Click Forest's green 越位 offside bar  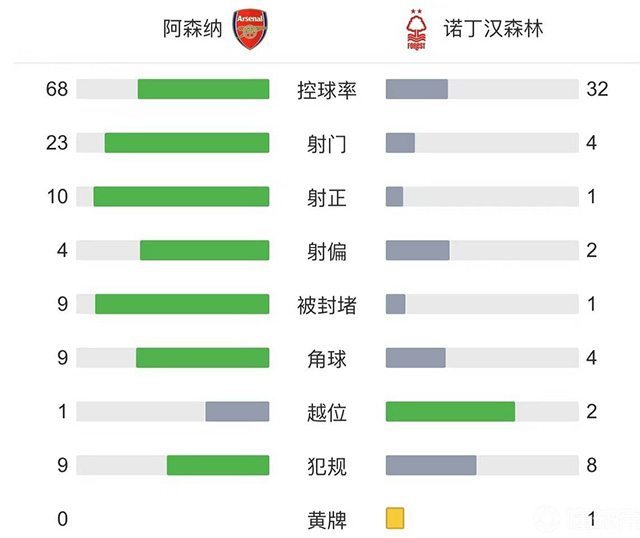click(x=450, y=411)
